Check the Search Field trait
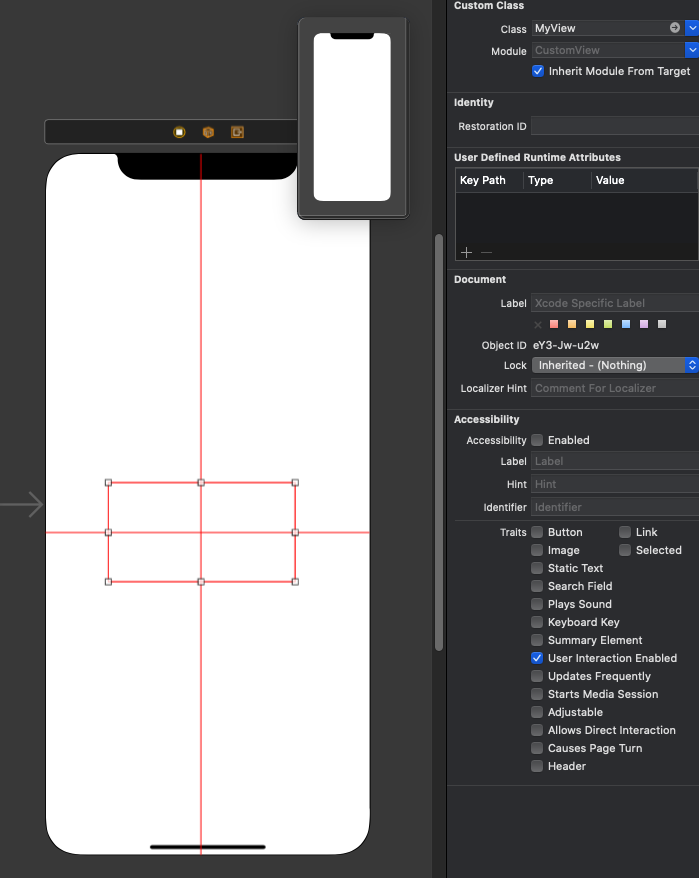Viewport: 699px width, 878px height. 537,586
